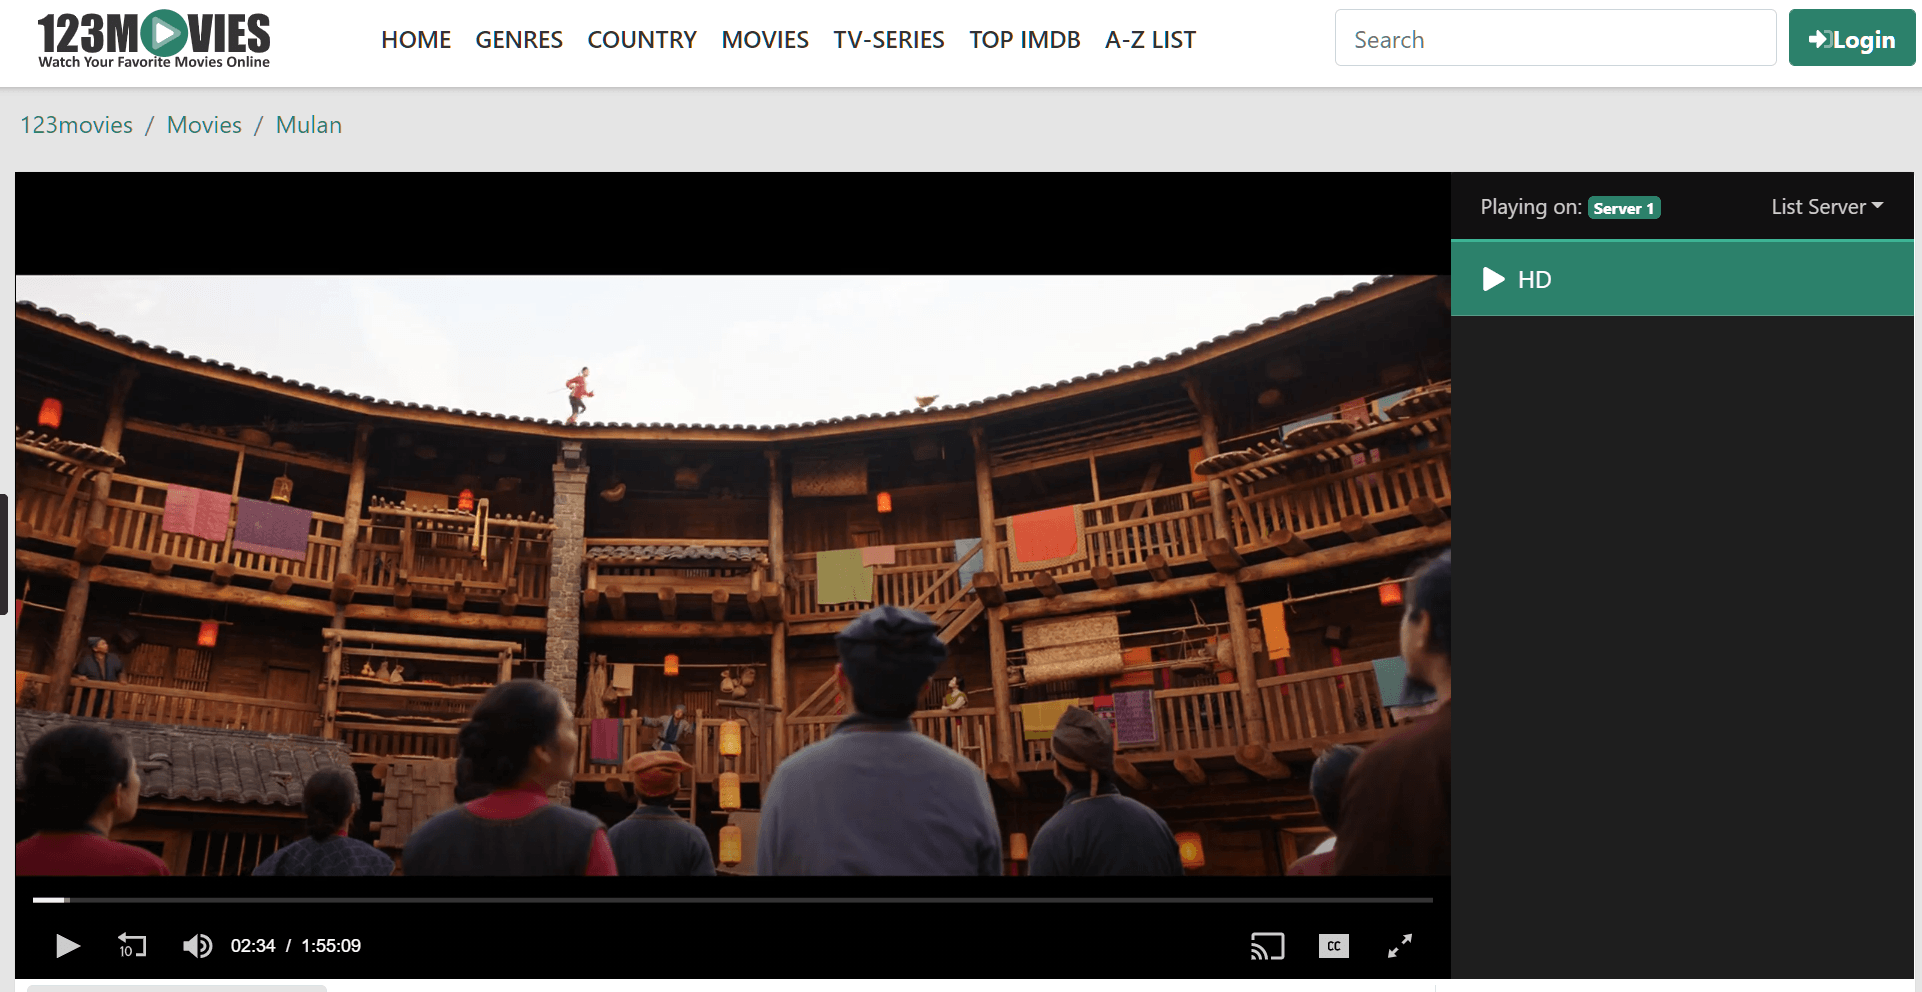Viewport: 1922px width, 992px height.
Task: Open the TOP IMDB page
Action: (1025, 40)
